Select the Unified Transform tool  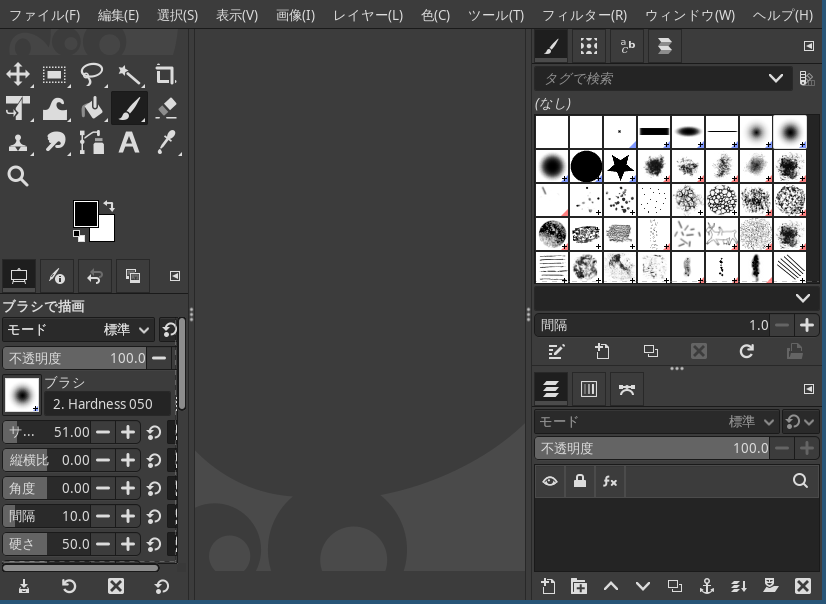pyautogui.click(x=18, y=108)
